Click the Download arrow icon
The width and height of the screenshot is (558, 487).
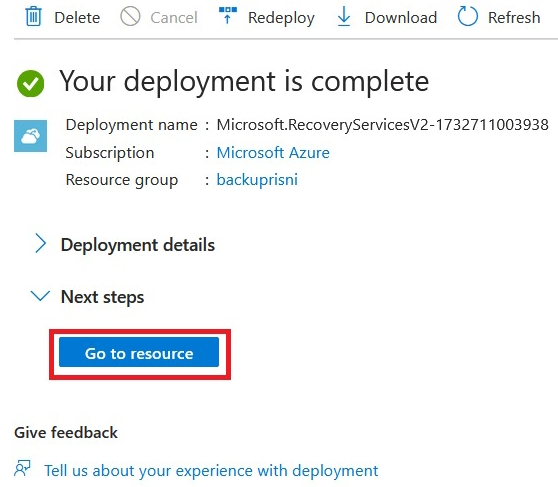pyautogui.click(x=344, y=16)
